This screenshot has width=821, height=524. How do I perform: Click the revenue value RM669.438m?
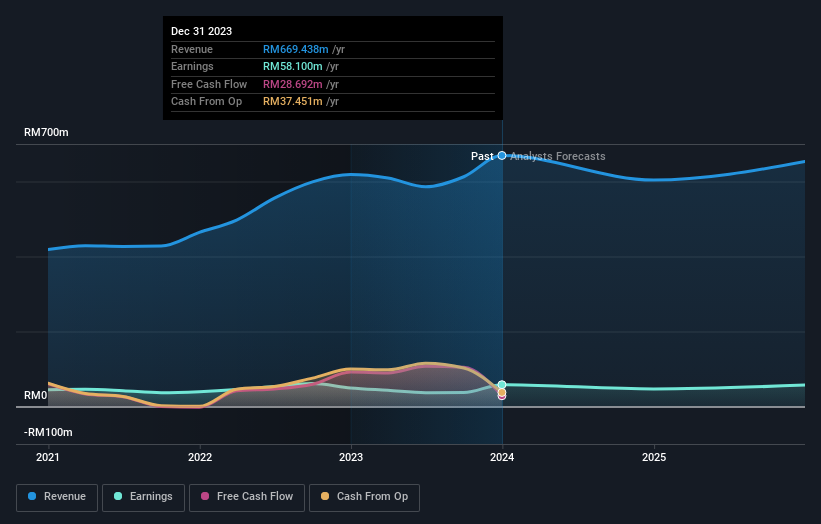[296, 49]
